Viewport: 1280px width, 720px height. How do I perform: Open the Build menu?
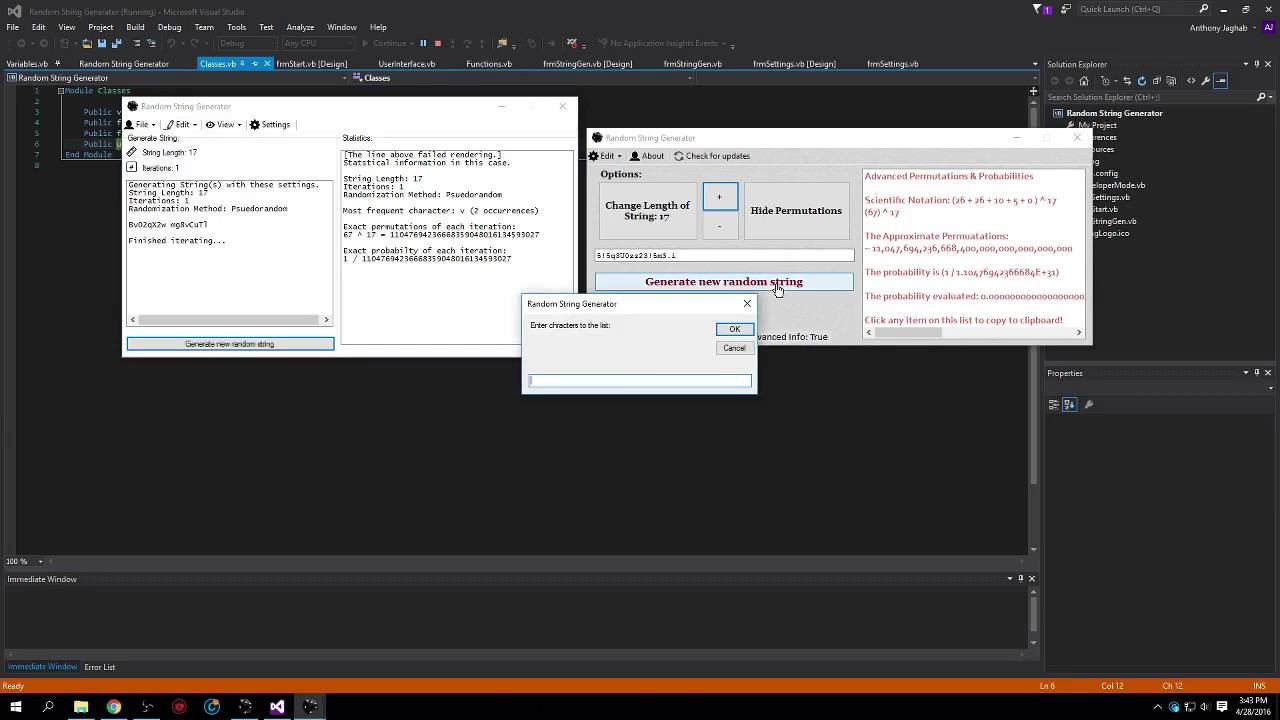click(135, 27)
